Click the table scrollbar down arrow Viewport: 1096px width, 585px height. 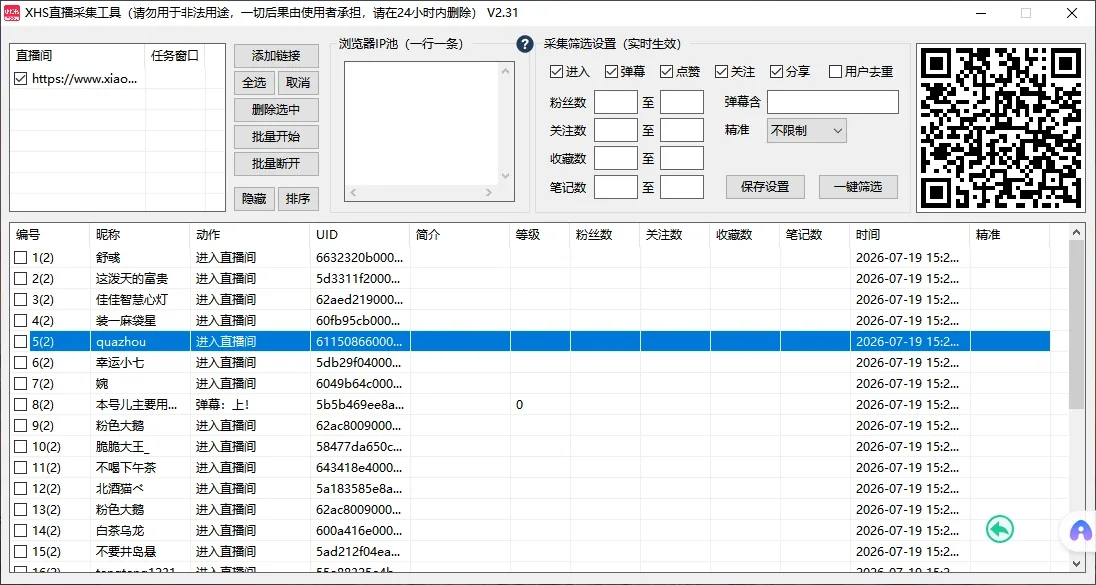1077,563
